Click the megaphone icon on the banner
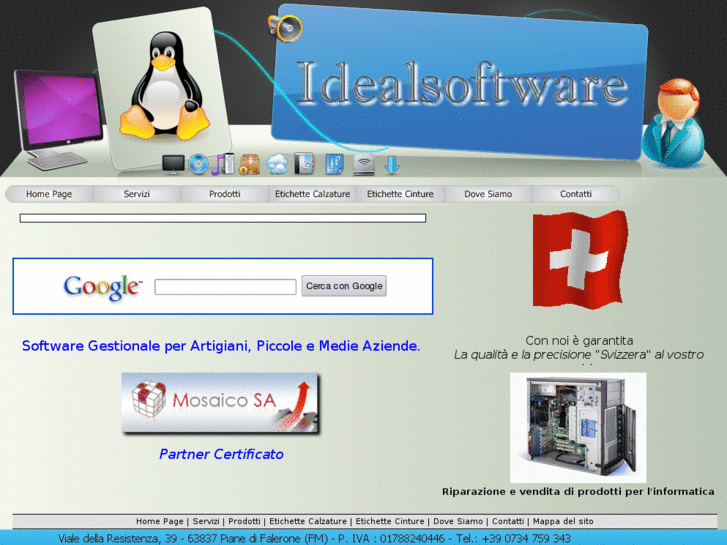The height and width of the screenshot is (545, 727). [285, 27]
